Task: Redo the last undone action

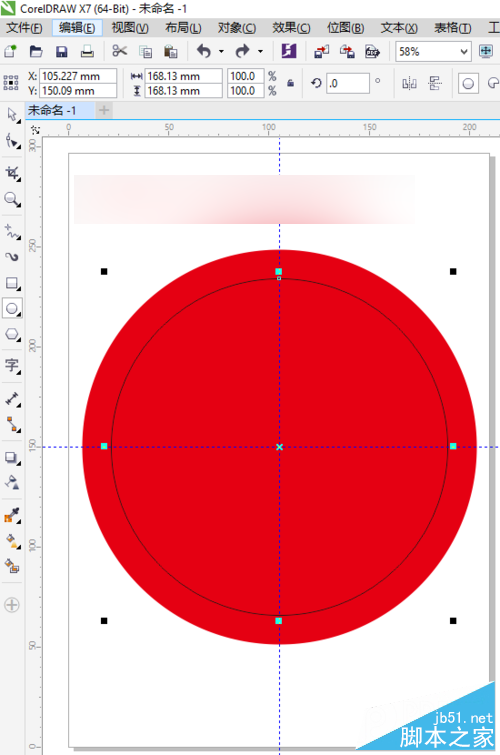Action: [242, 51]
